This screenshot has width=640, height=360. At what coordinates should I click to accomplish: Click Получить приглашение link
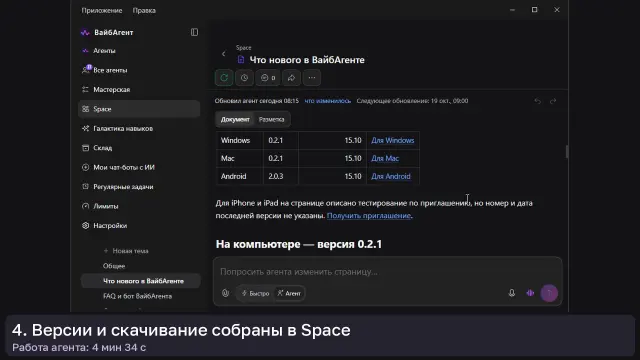pyautogui.click(x=369, y=216)
